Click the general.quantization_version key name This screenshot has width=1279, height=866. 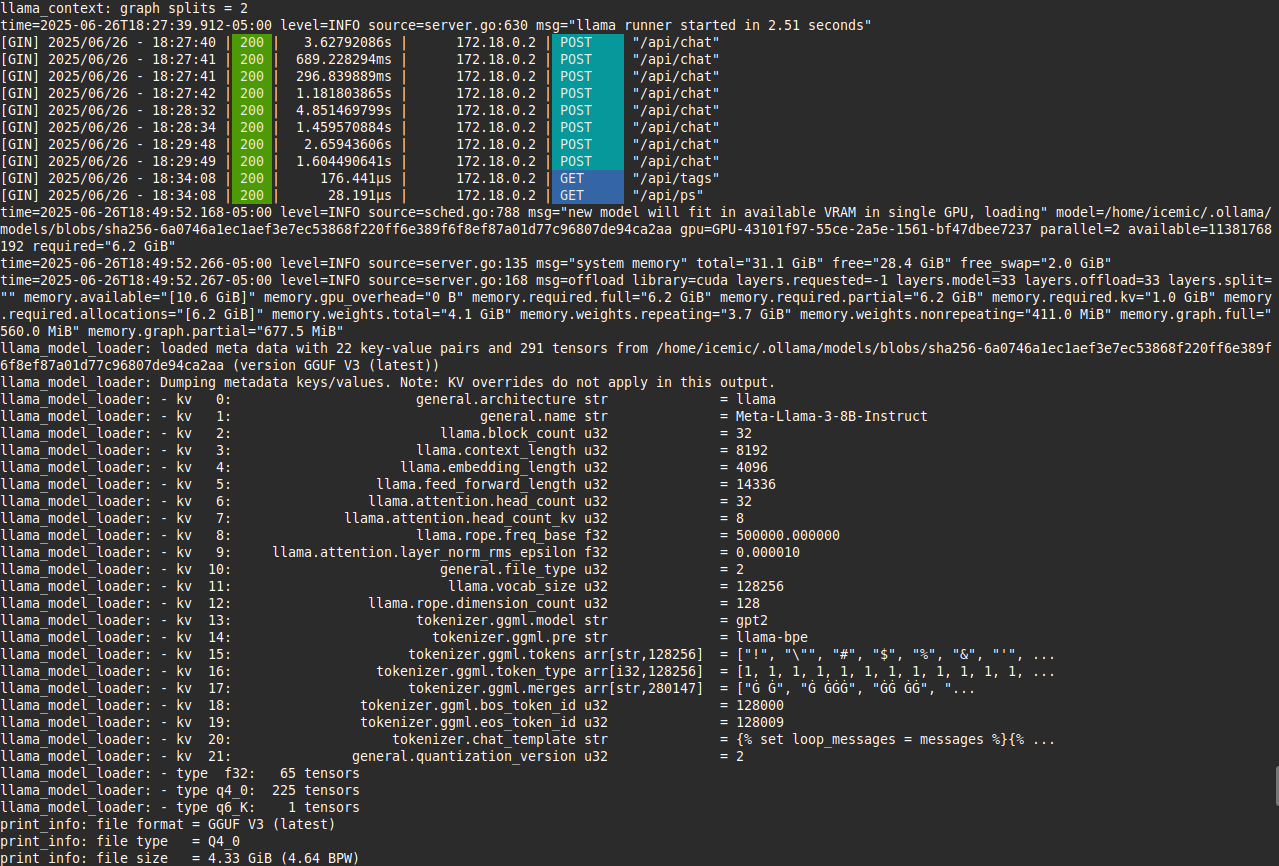tap(465, 756)
